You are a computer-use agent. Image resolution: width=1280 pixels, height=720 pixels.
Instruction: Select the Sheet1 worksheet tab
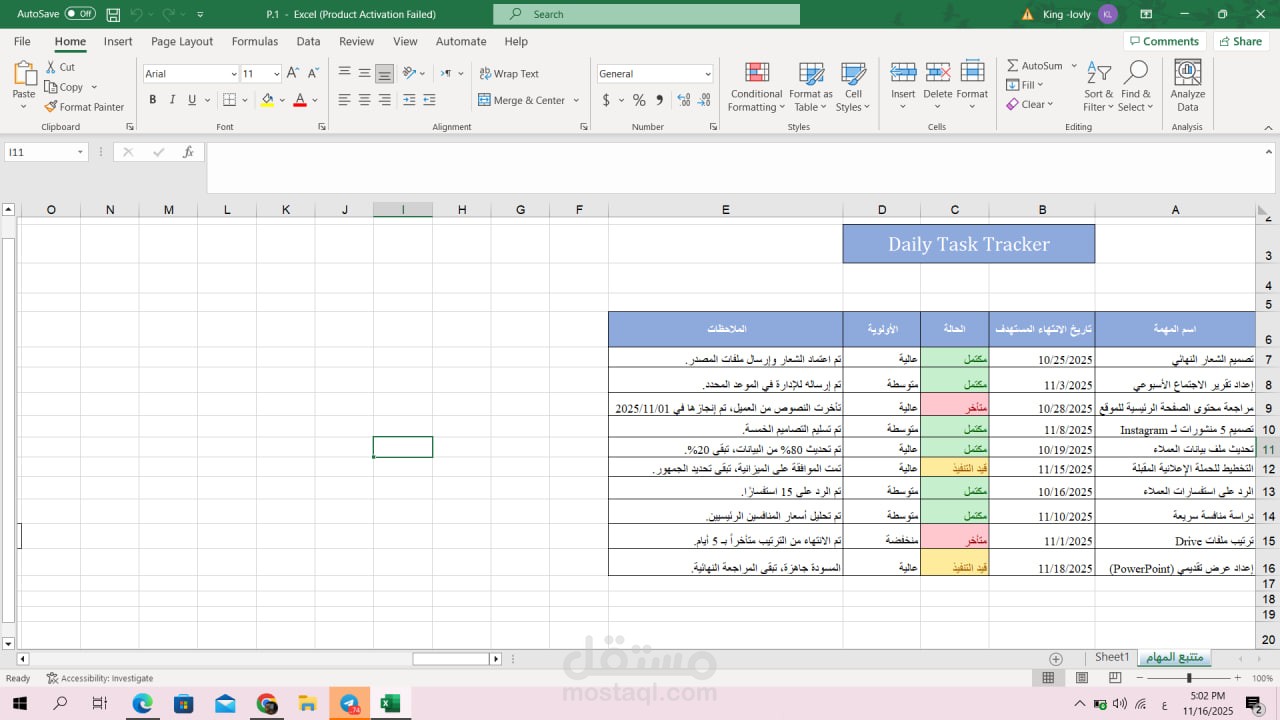[x=1111, y=657]
